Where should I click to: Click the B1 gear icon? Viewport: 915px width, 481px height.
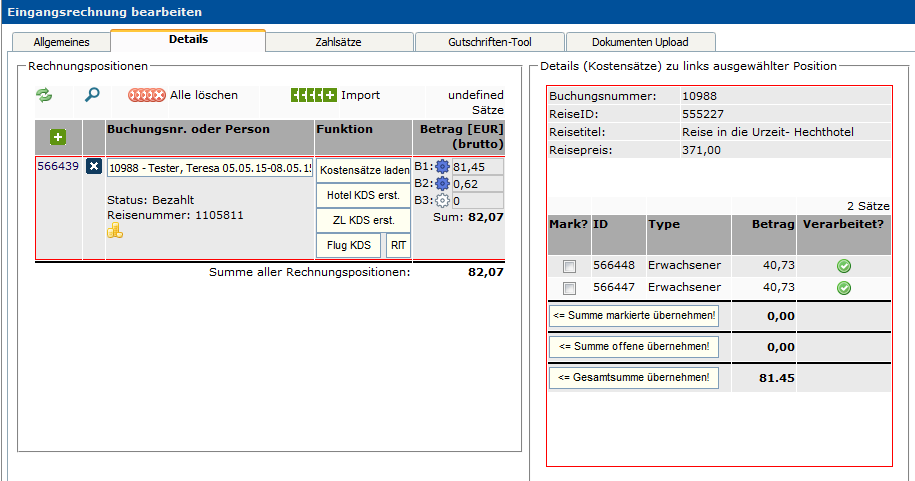point(443,167)
